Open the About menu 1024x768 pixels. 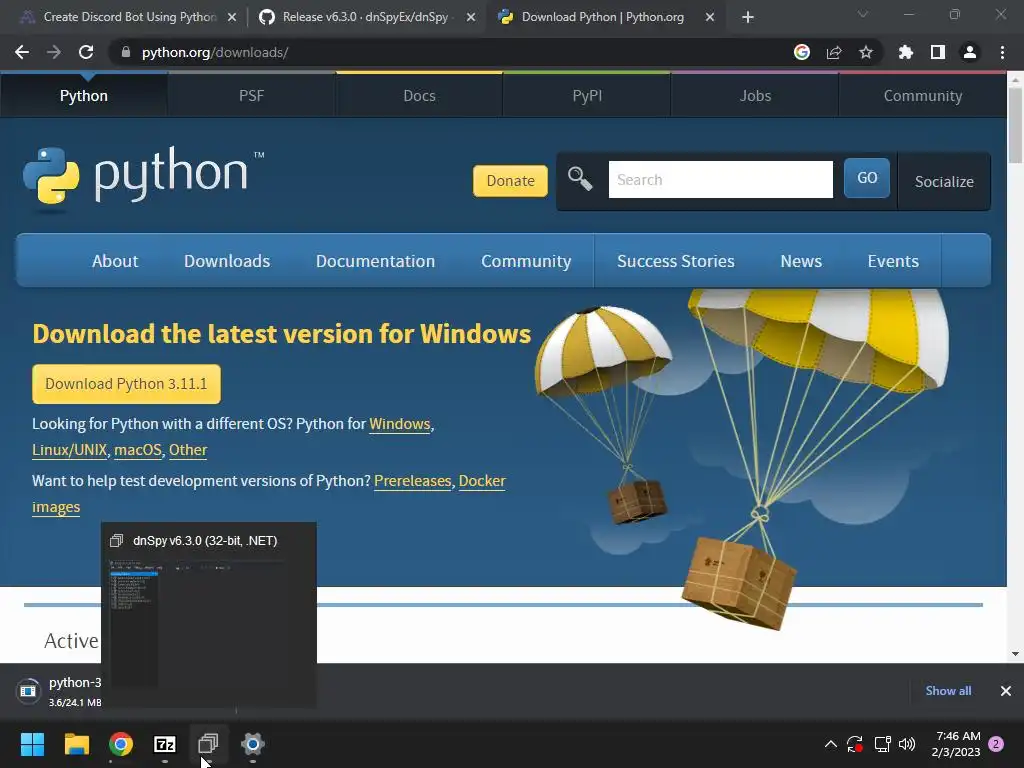(115, 261)
